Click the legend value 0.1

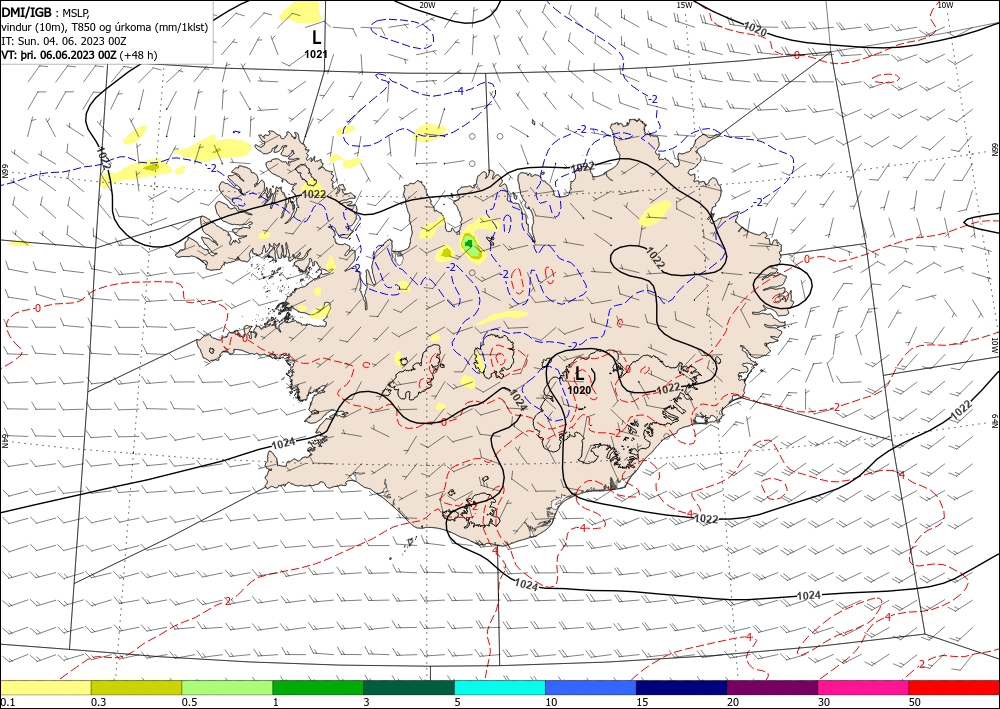(7, 702)
